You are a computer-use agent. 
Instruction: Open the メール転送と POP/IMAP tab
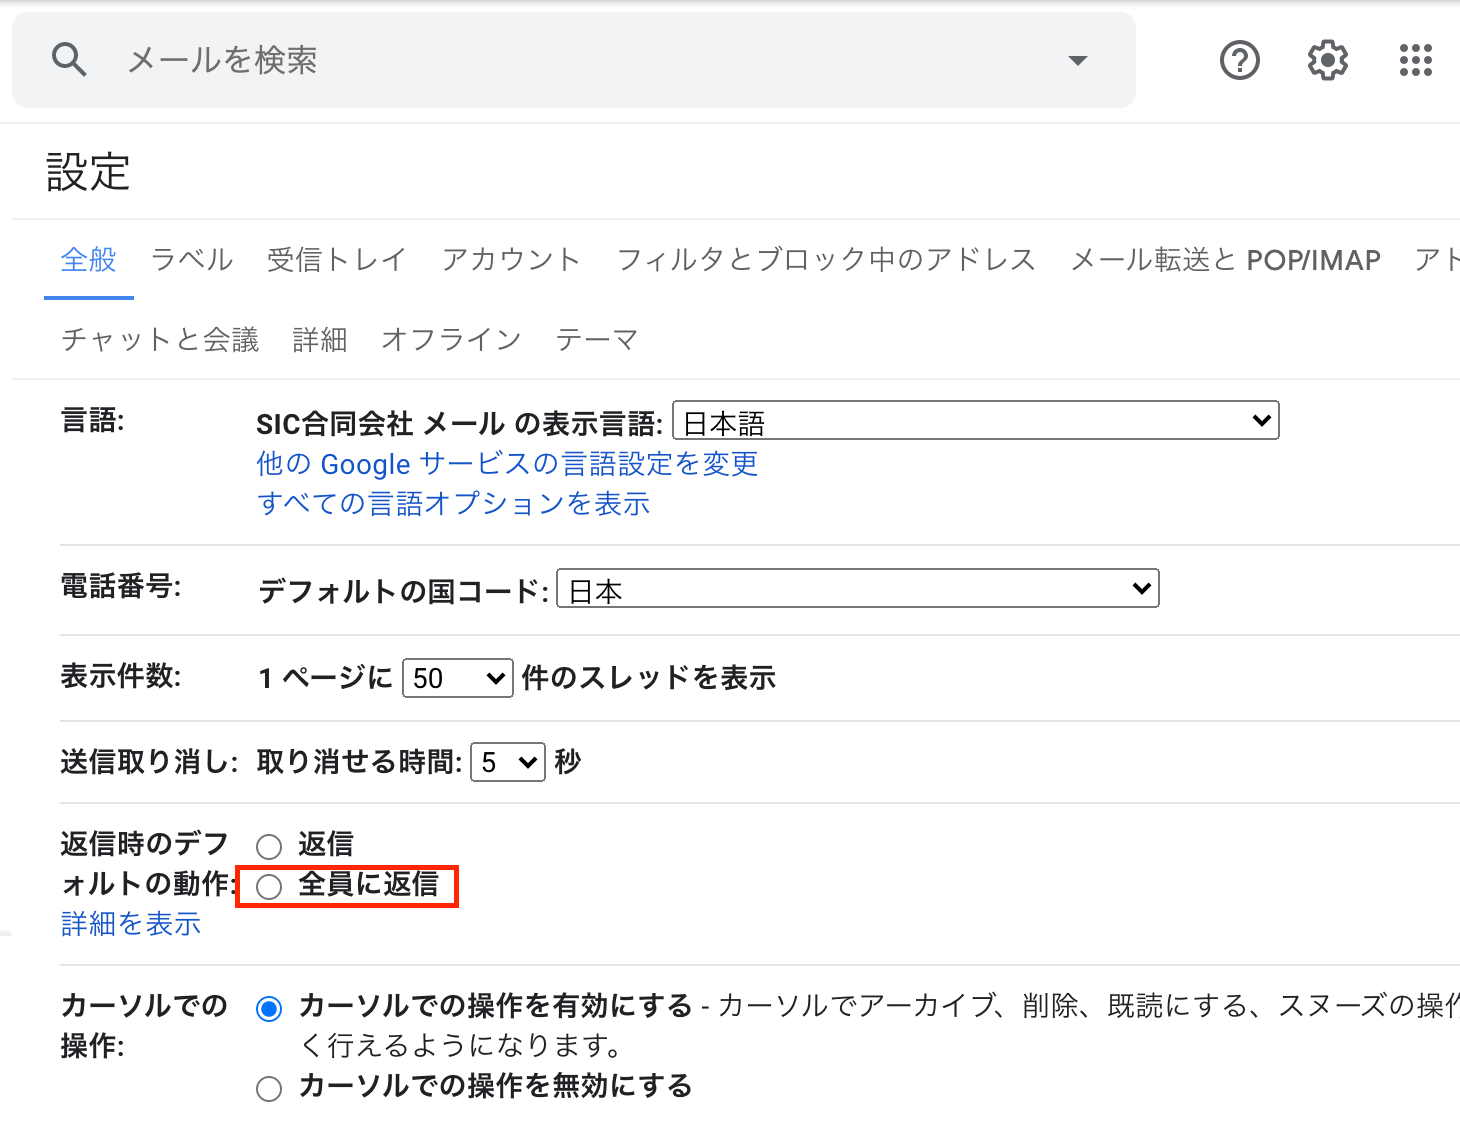[x=1224, y=260]
